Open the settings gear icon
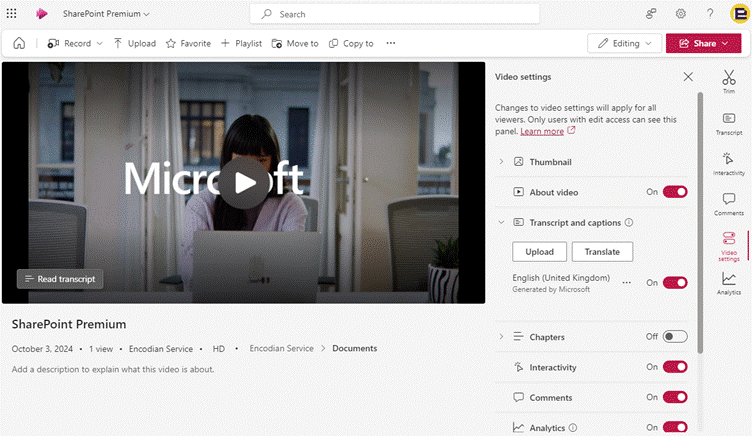This screenshot has height=436, width=752. tap(680, 14)
